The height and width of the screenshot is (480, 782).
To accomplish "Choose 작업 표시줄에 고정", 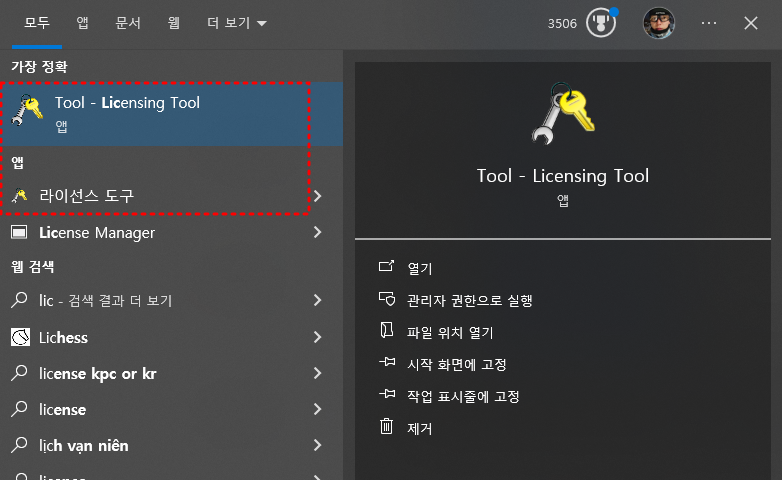I will click(463, 396).
